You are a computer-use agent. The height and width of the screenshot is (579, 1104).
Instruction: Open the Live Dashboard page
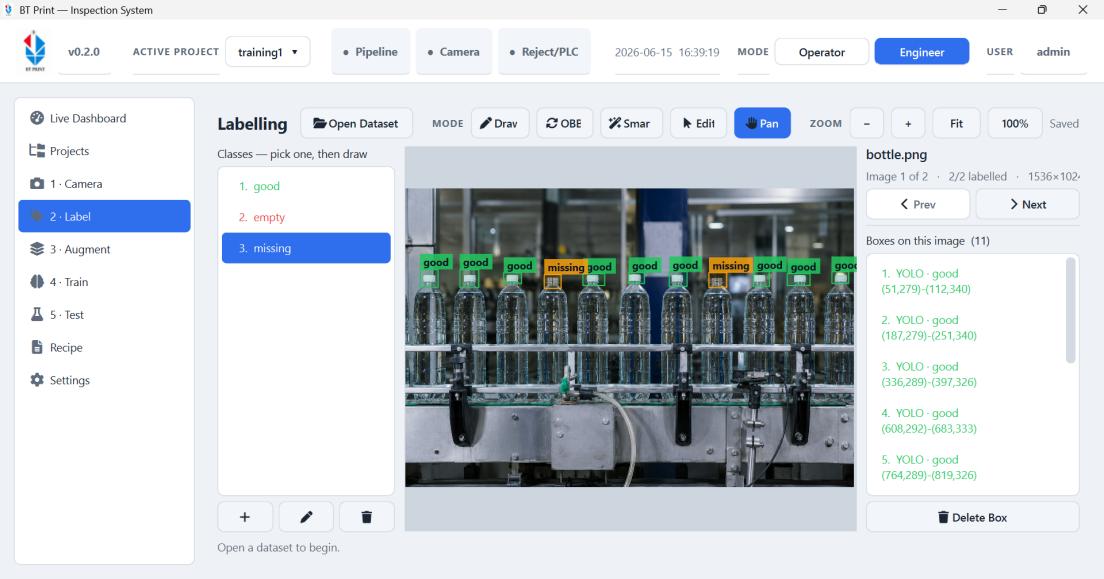pos(104,118)
